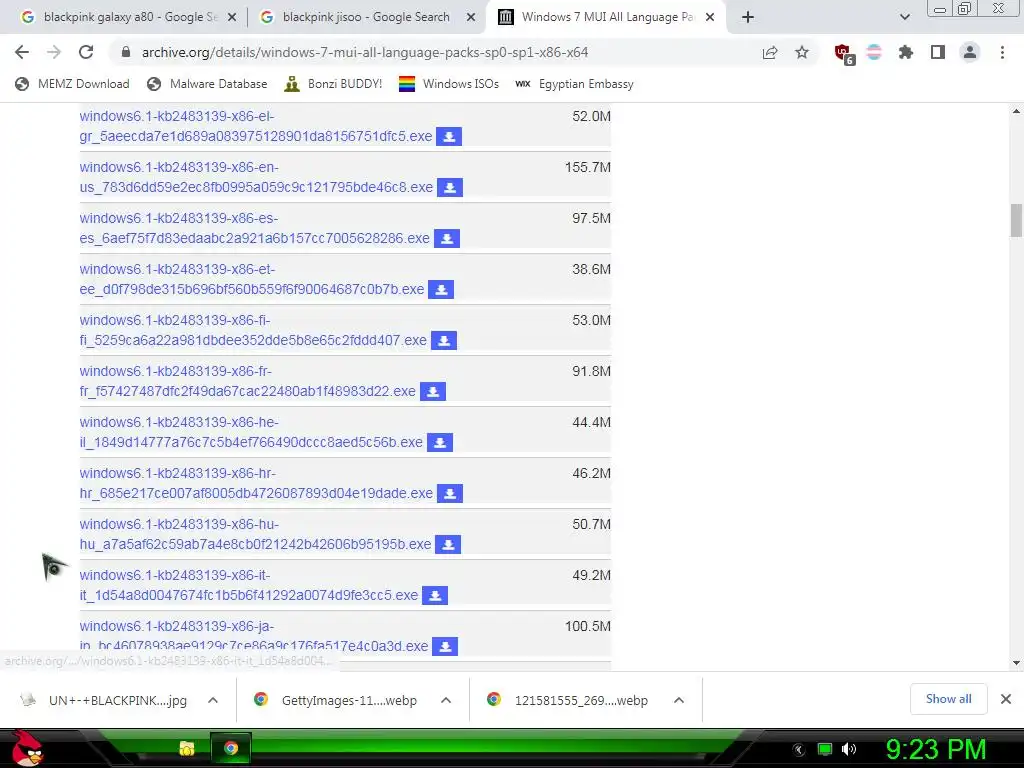
Task: Open Malware Database bookmark
Action: (x=207, y=84)
